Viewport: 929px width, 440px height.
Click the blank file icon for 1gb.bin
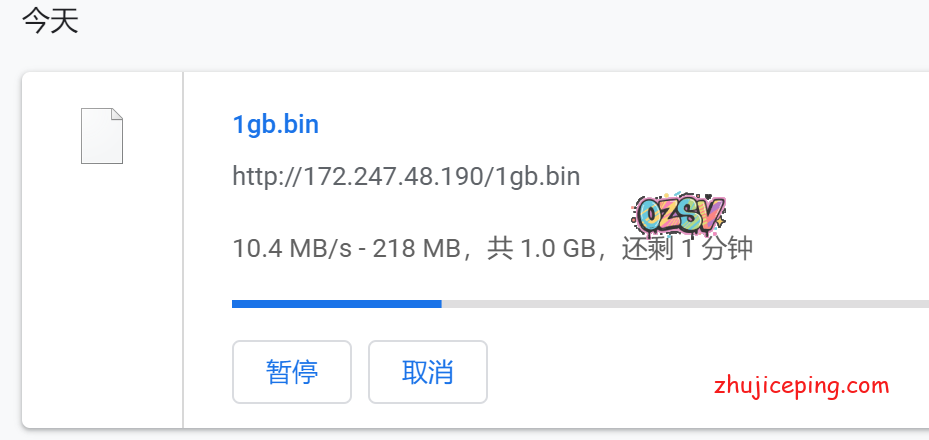pos(102,136)
